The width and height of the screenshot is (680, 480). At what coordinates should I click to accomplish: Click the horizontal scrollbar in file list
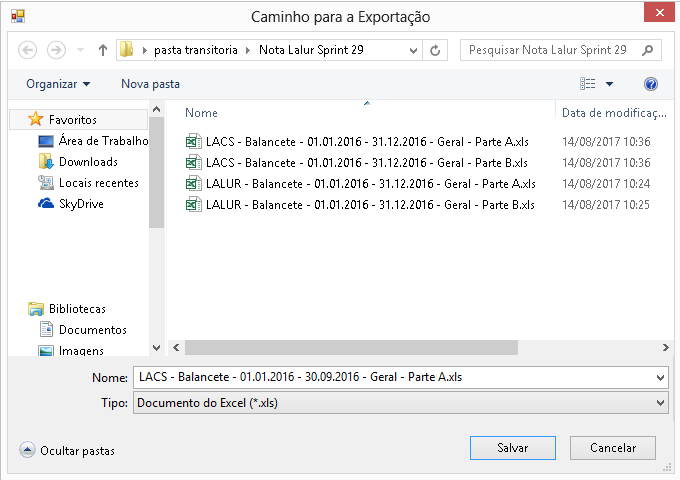[352, 347]
